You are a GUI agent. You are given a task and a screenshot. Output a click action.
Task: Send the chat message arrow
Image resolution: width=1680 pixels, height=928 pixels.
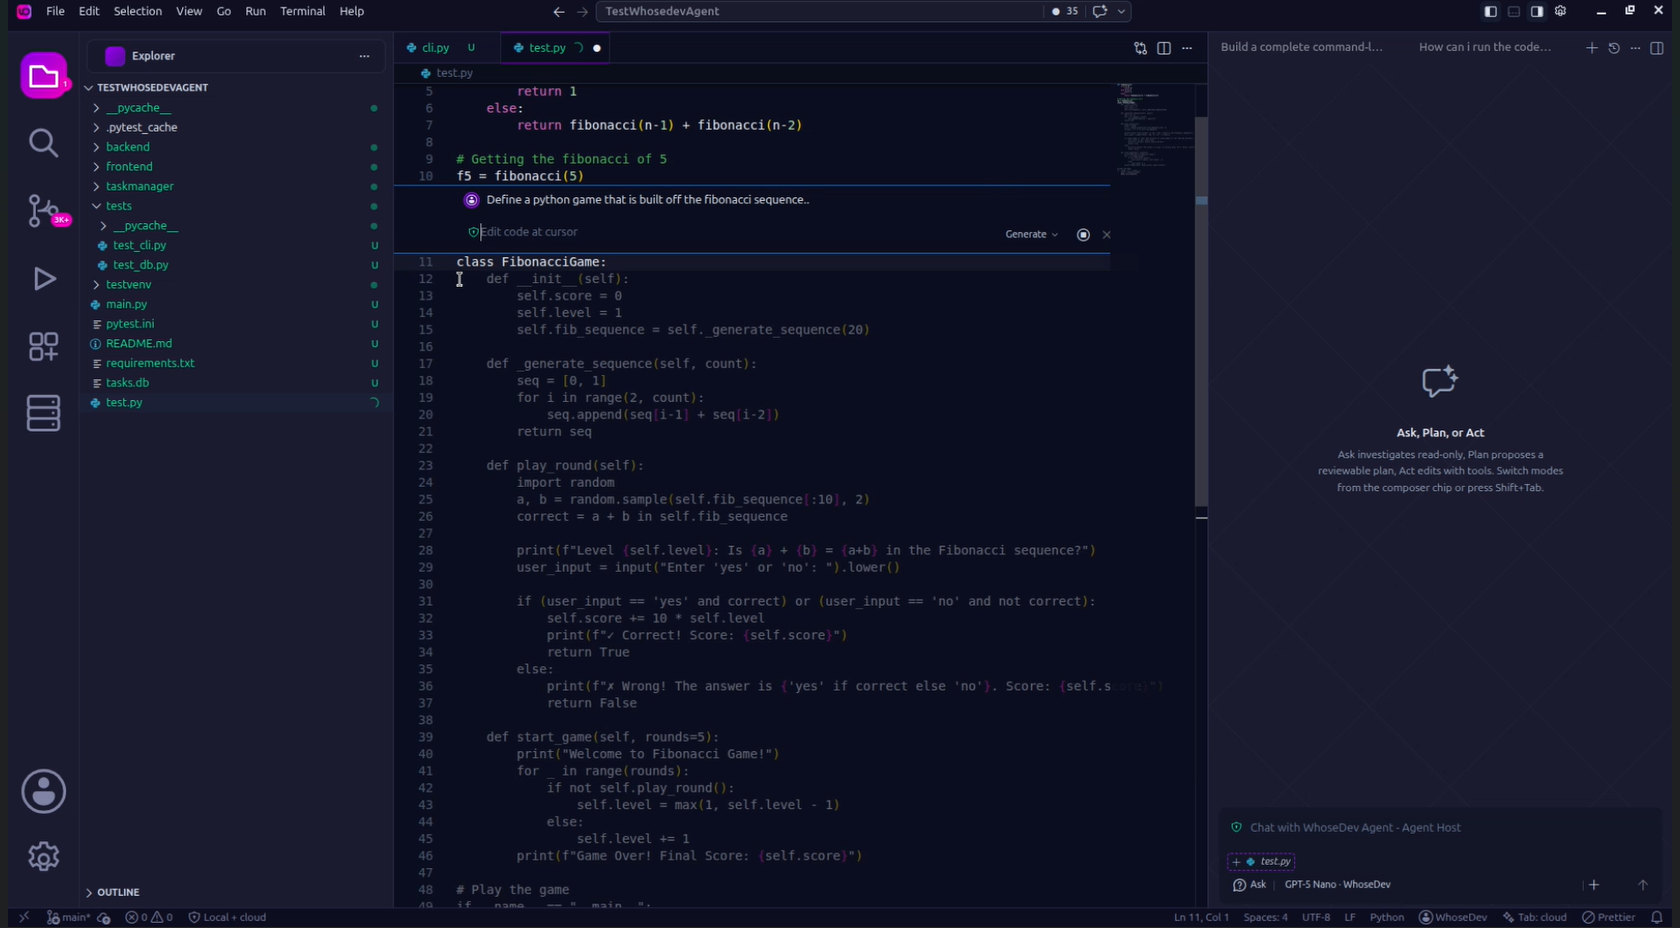click(1642, 884)
